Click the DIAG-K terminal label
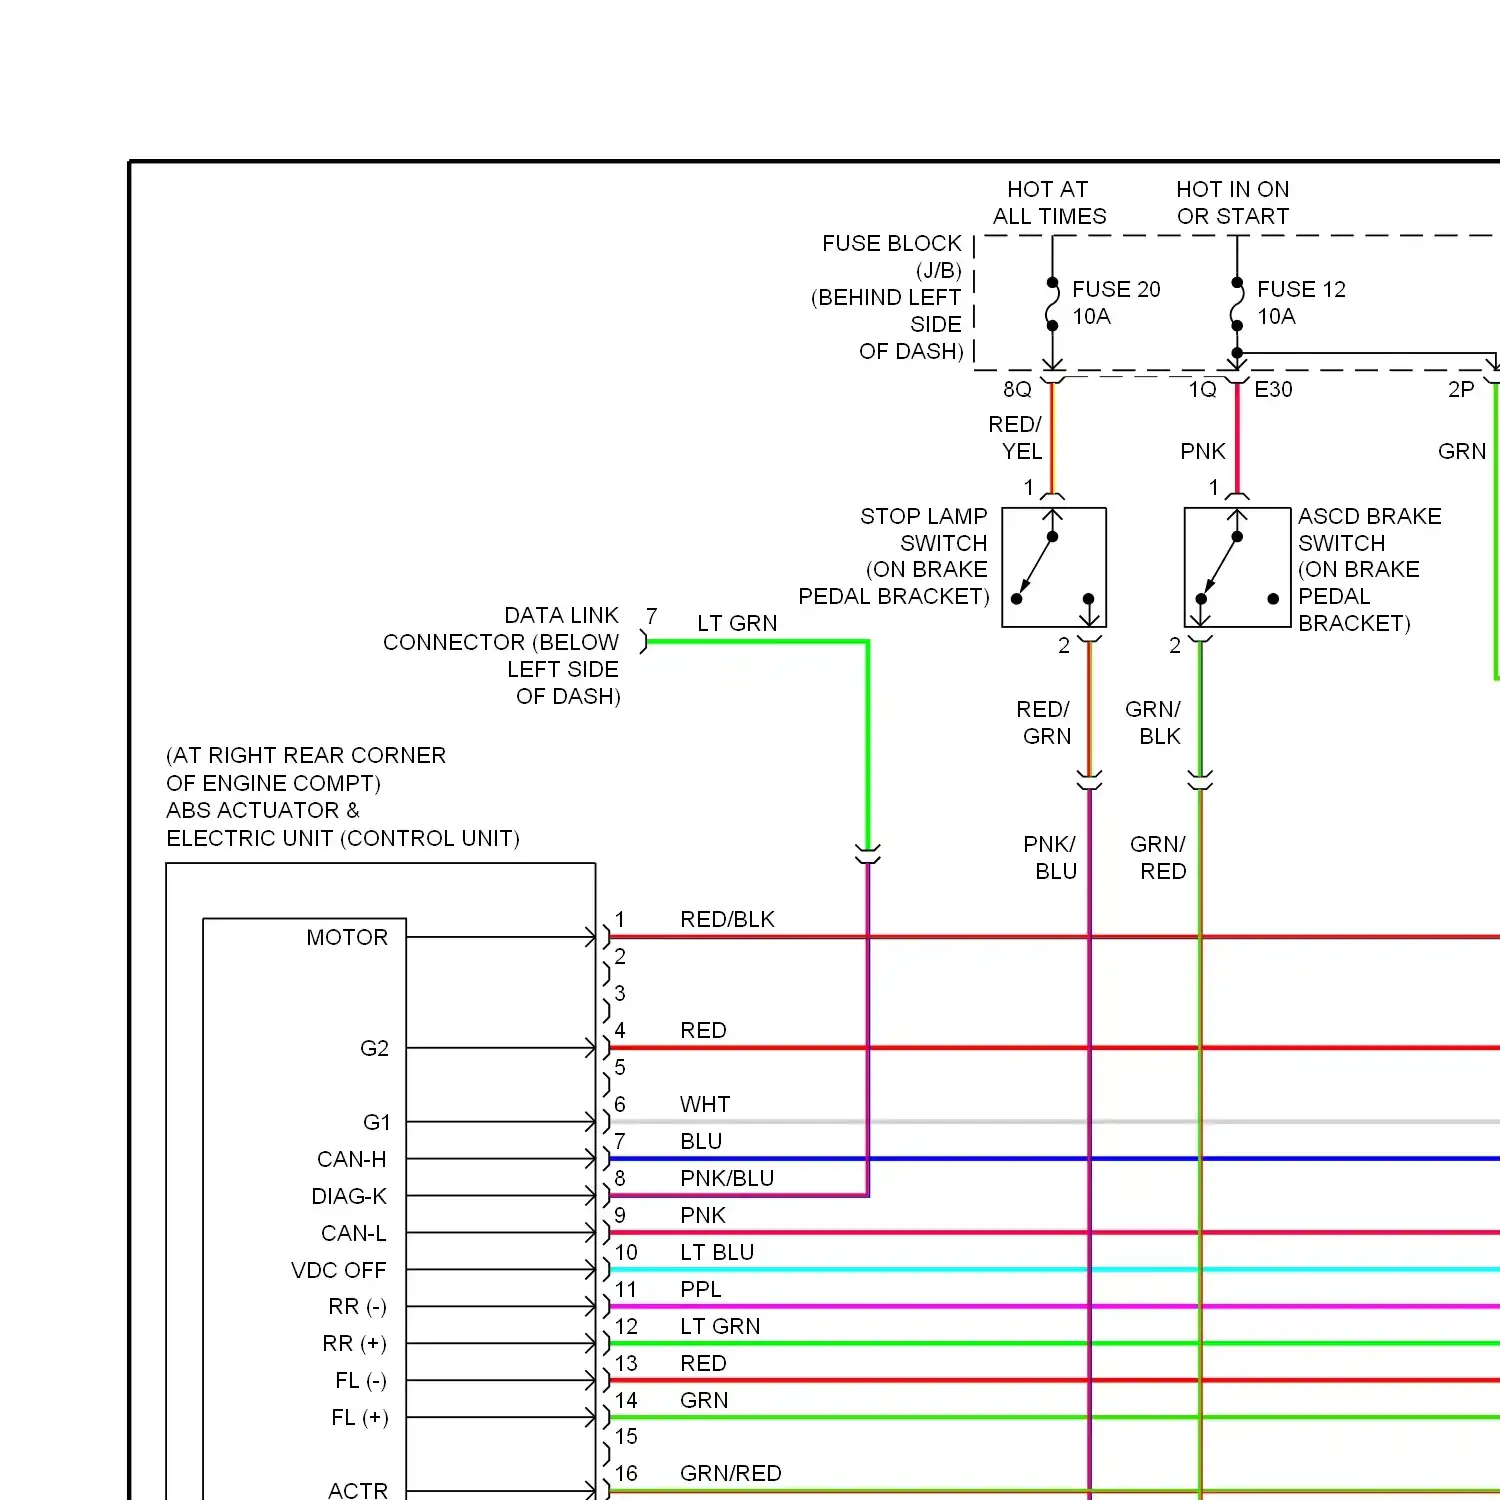Viewport: 1500px width, 1500px height. pyautogui.click(x=349, y=1197)
